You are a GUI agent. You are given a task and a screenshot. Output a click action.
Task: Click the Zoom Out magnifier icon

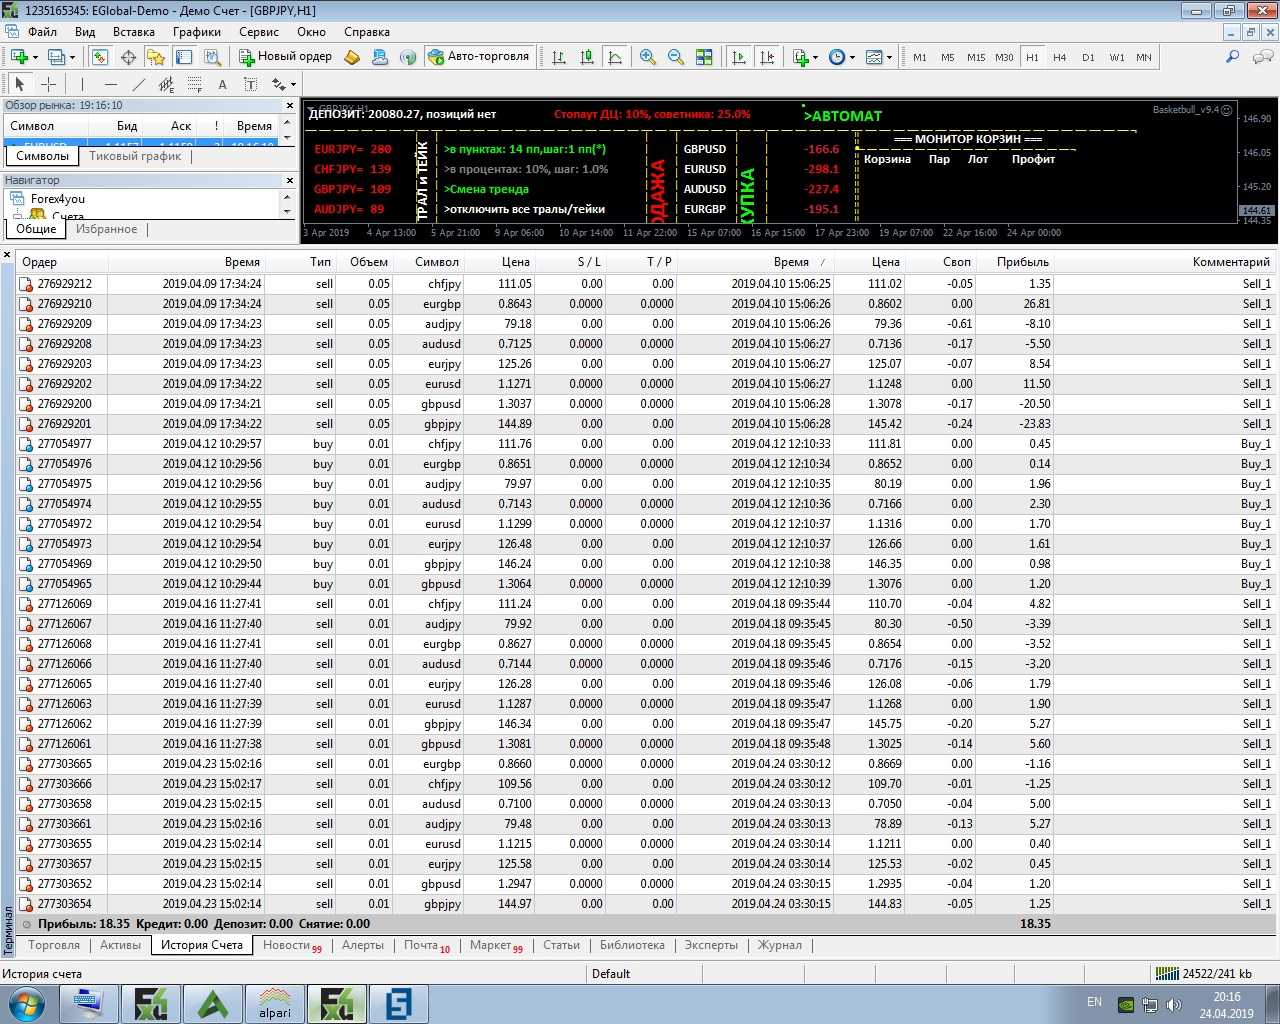pyautogui.click(x=676, y=57)
